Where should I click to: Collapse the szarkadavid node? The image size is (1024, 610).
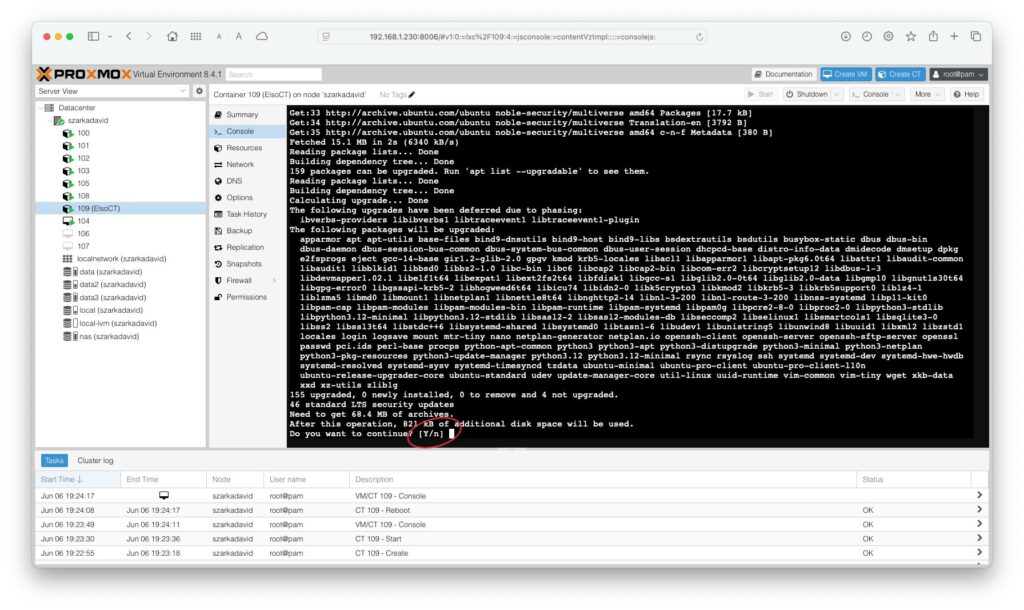click(50, 121)
